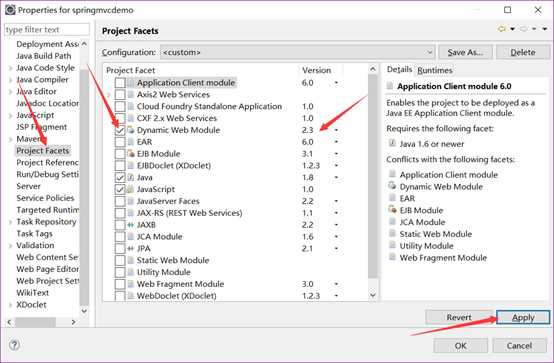The image size is (554, 363).
Task: Click the OK button
Action: point(460,345)
